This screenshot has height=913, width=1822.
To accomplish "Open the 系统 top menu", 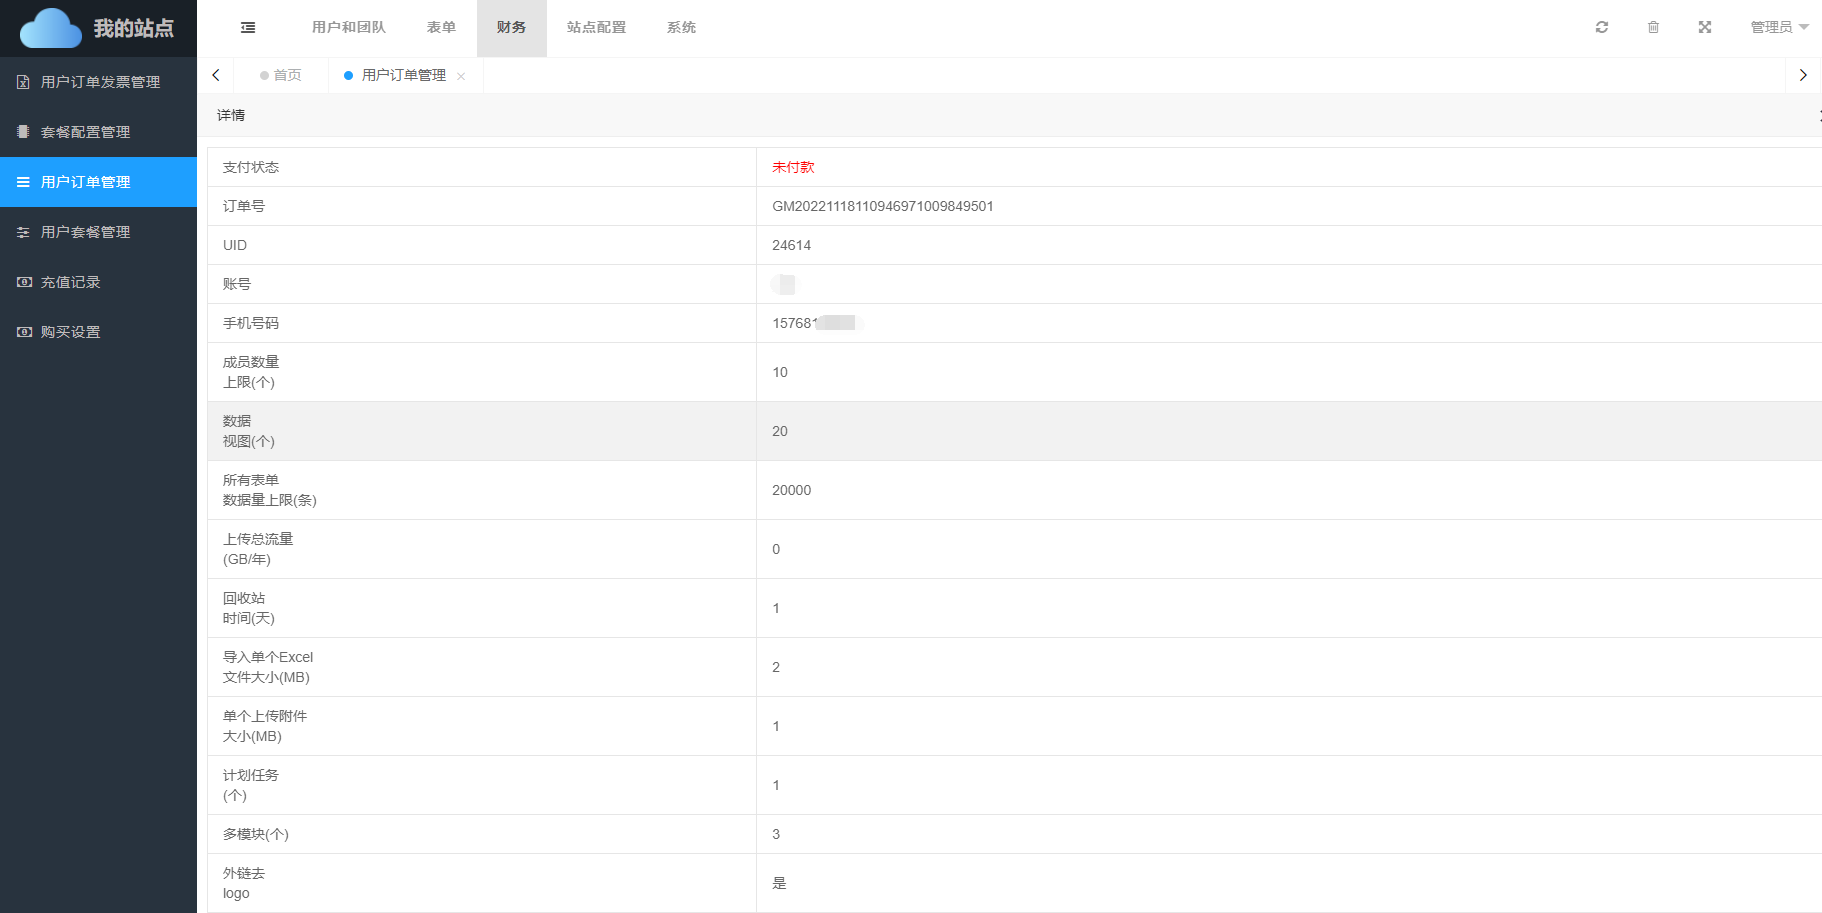I will (681, 28).
